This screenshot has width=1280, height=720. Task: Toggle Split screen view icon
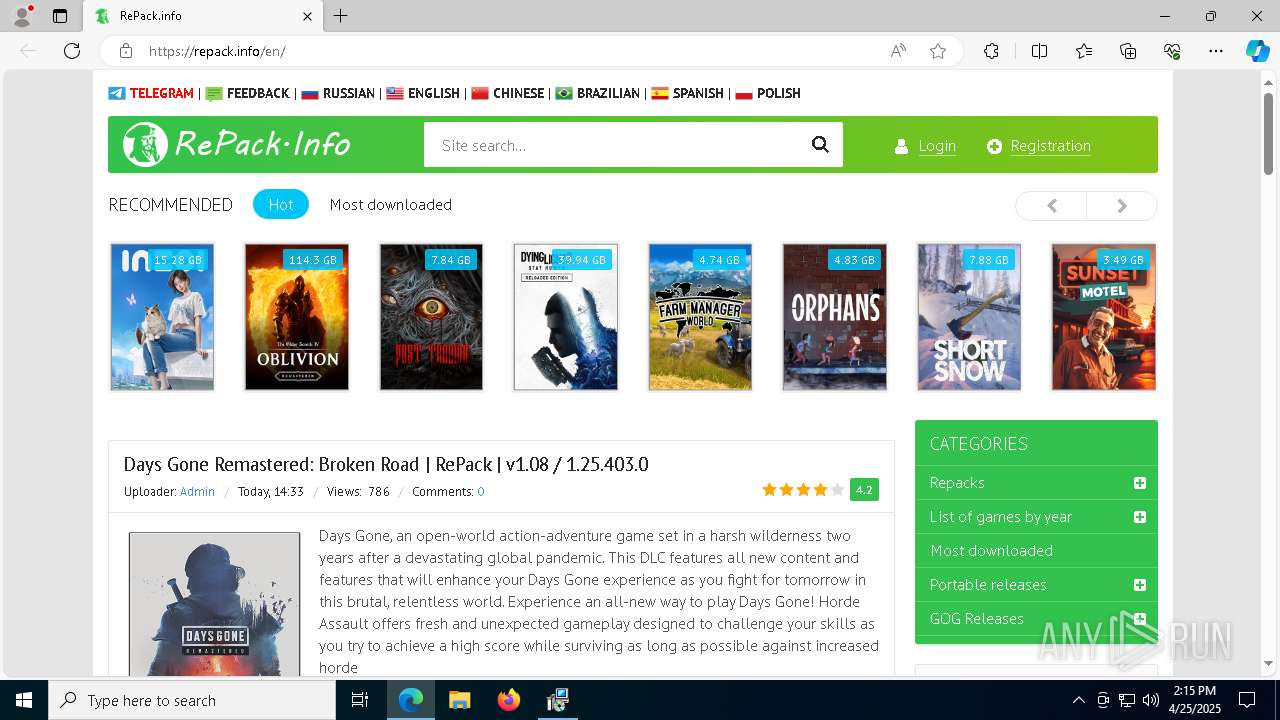point(1039,51)
